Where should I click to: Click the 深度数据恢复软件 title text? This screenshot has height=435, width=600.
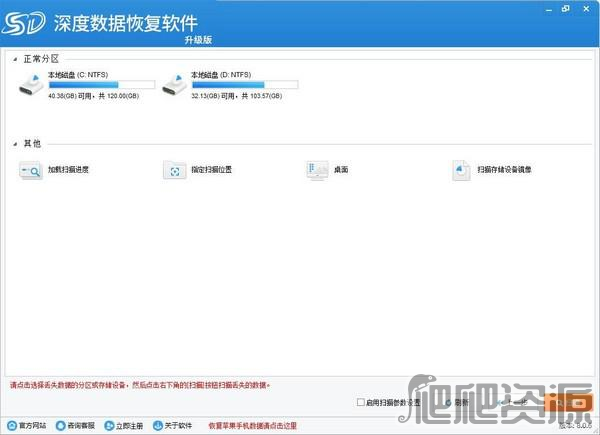(x=126, y=23)
